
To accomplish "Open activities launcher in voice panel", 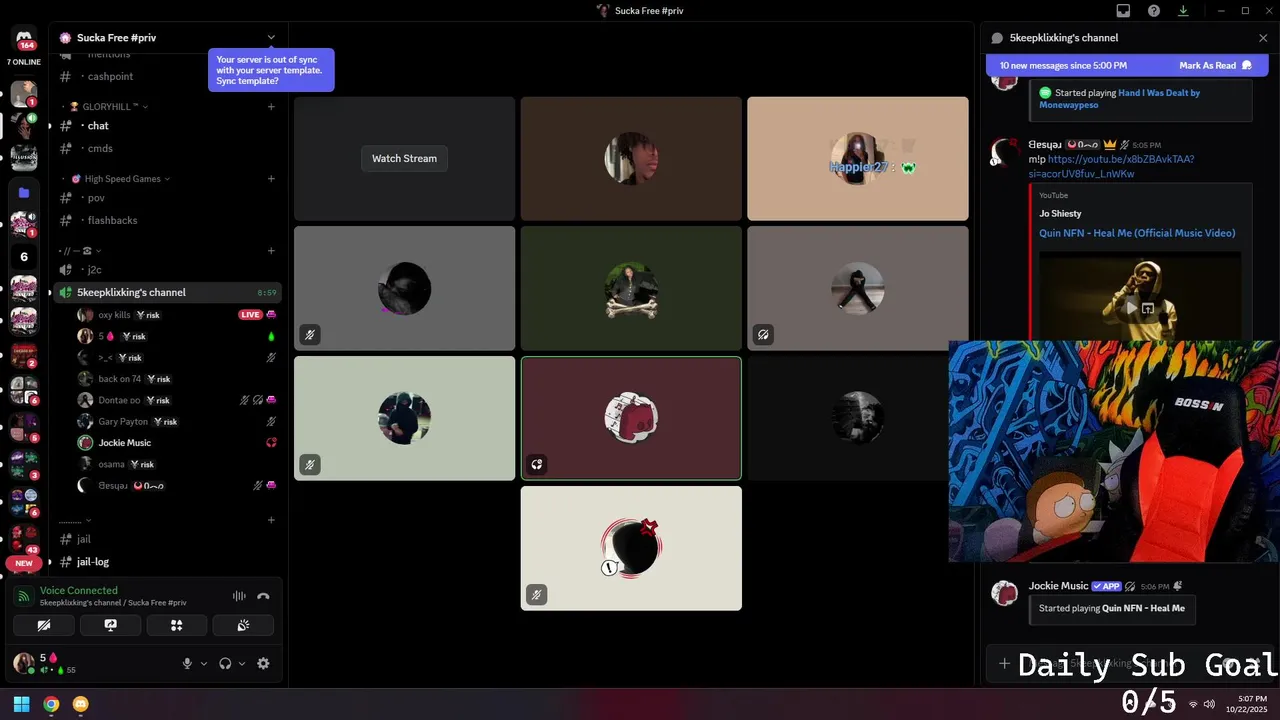I will click(177, 625).
